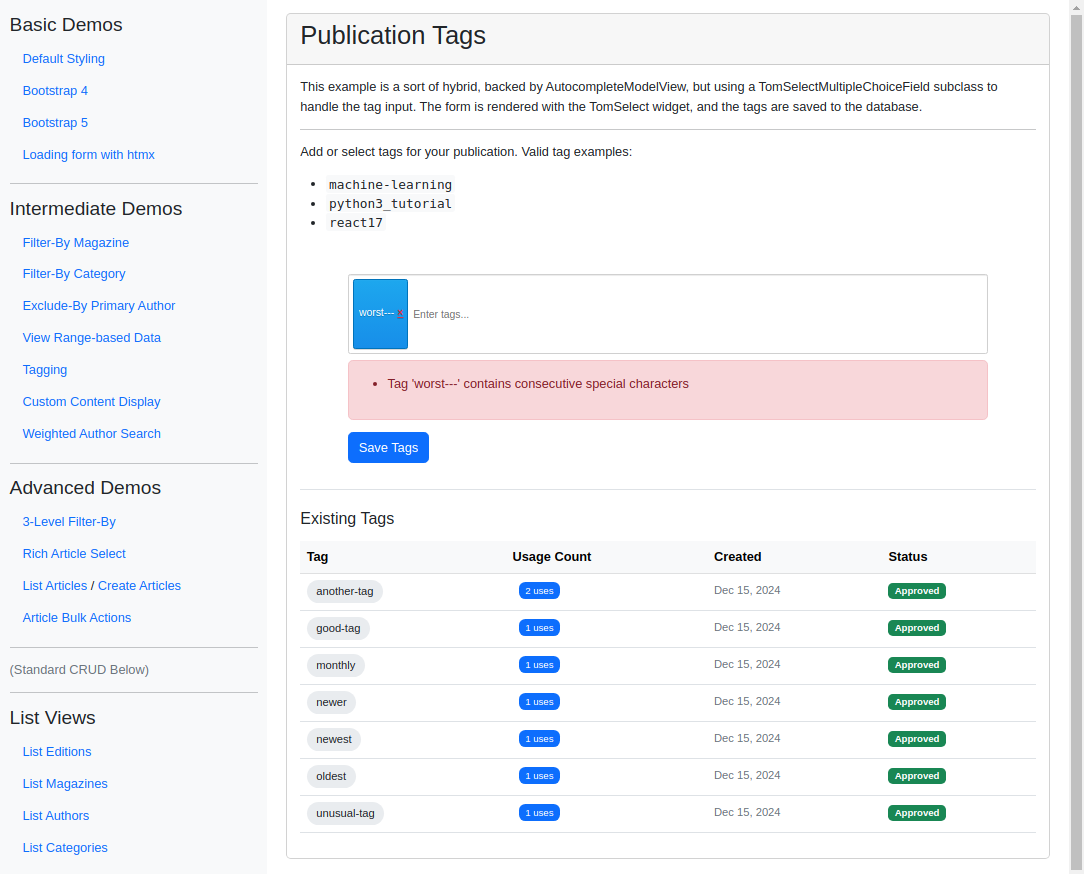Click the newer tag pill
1084x874 pixels.
(331, 703)
